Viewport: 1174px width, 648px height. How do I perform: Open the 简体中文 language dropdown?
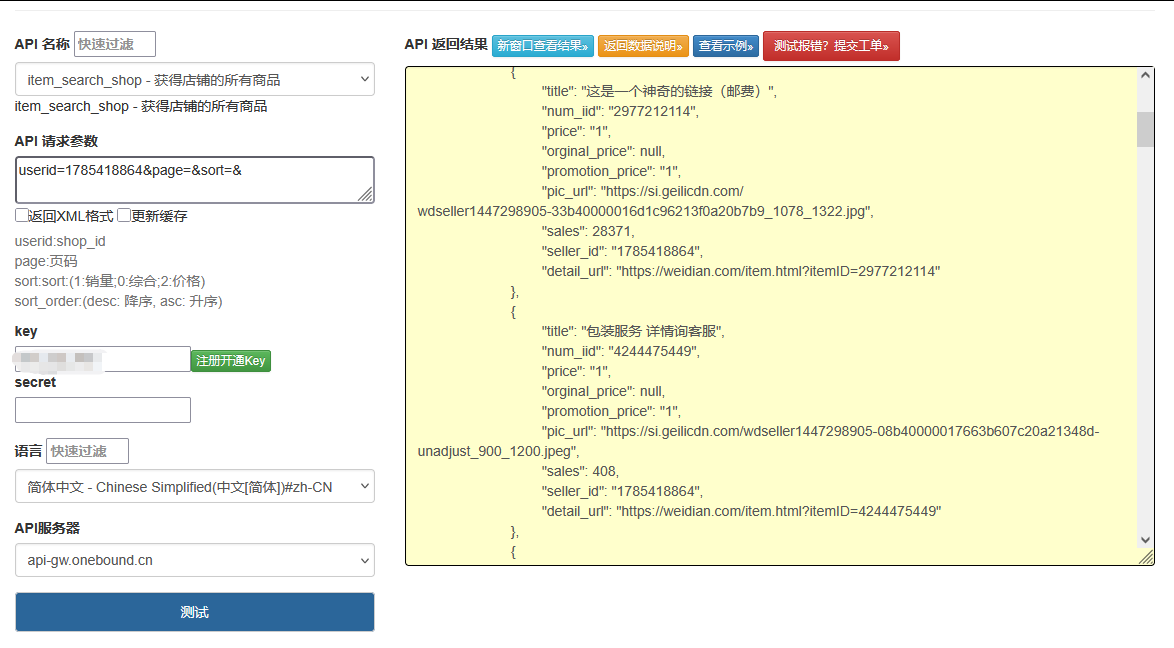[195, 487]
